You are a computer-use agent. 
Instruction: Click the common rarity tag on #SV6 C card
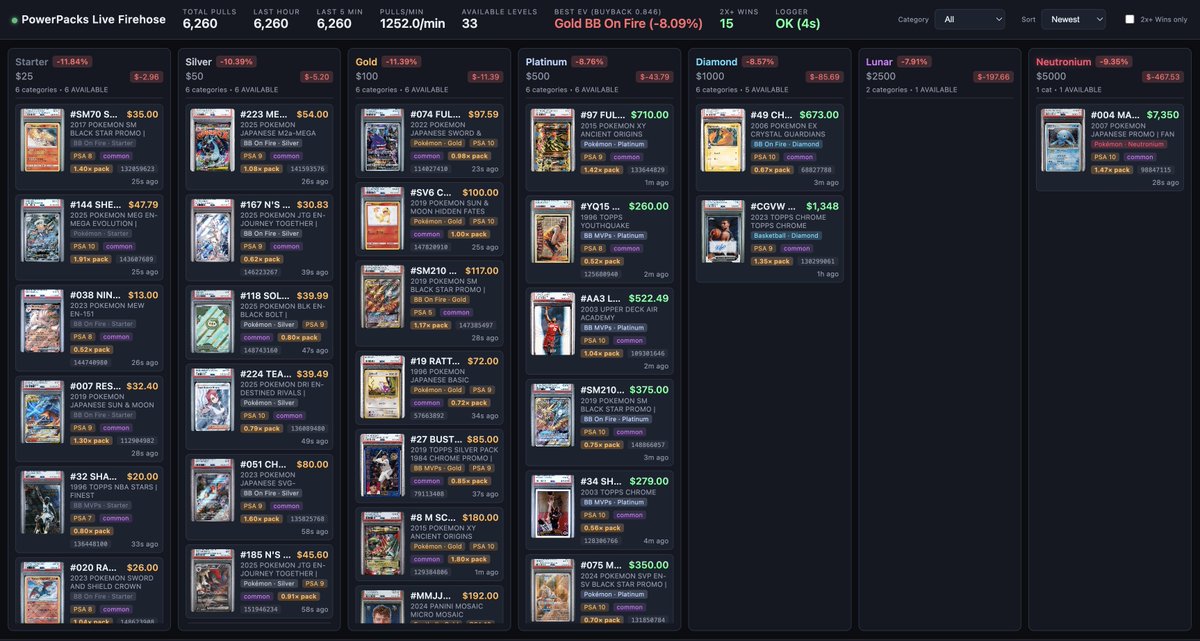427,234
